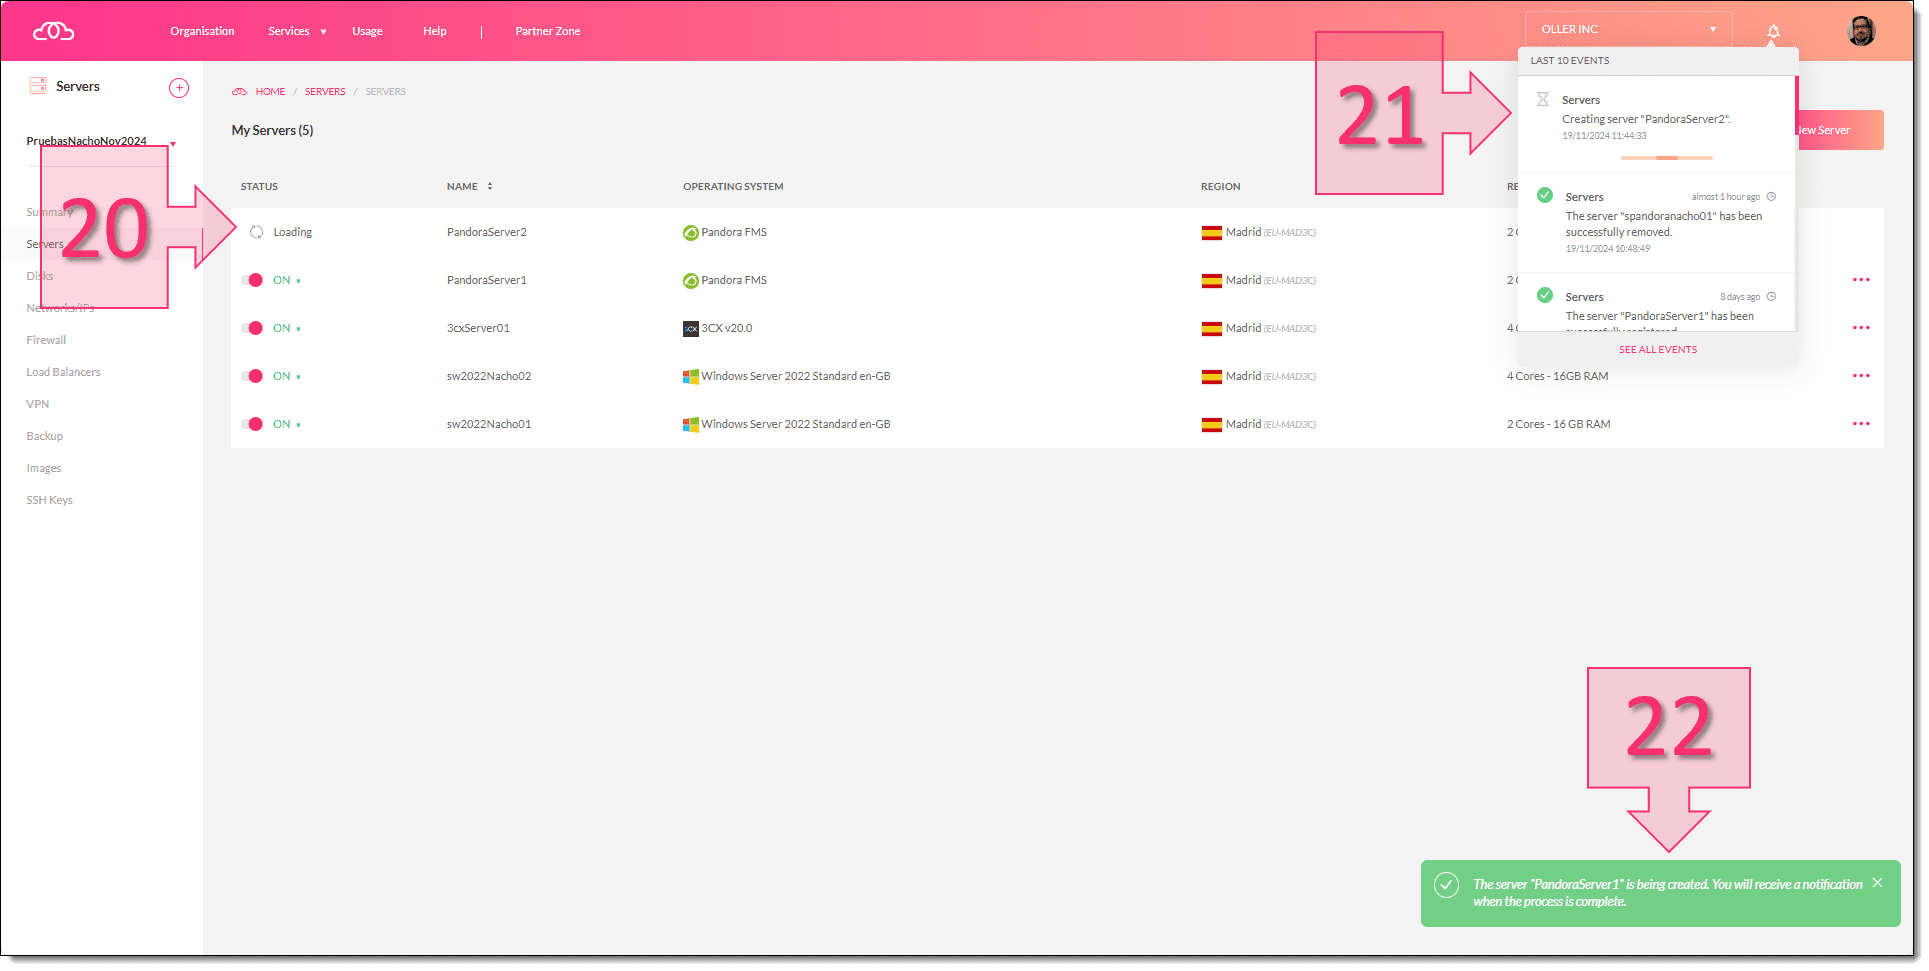Screen dimensions: 1929x971
Task: Click Pandora FMS icon for PandoraServer1
Action: point(690,281)
